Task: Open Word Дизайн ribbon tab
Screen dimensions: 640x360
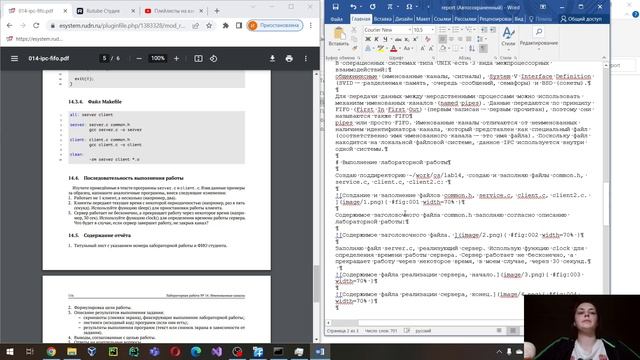Action: tap(404, 19)
